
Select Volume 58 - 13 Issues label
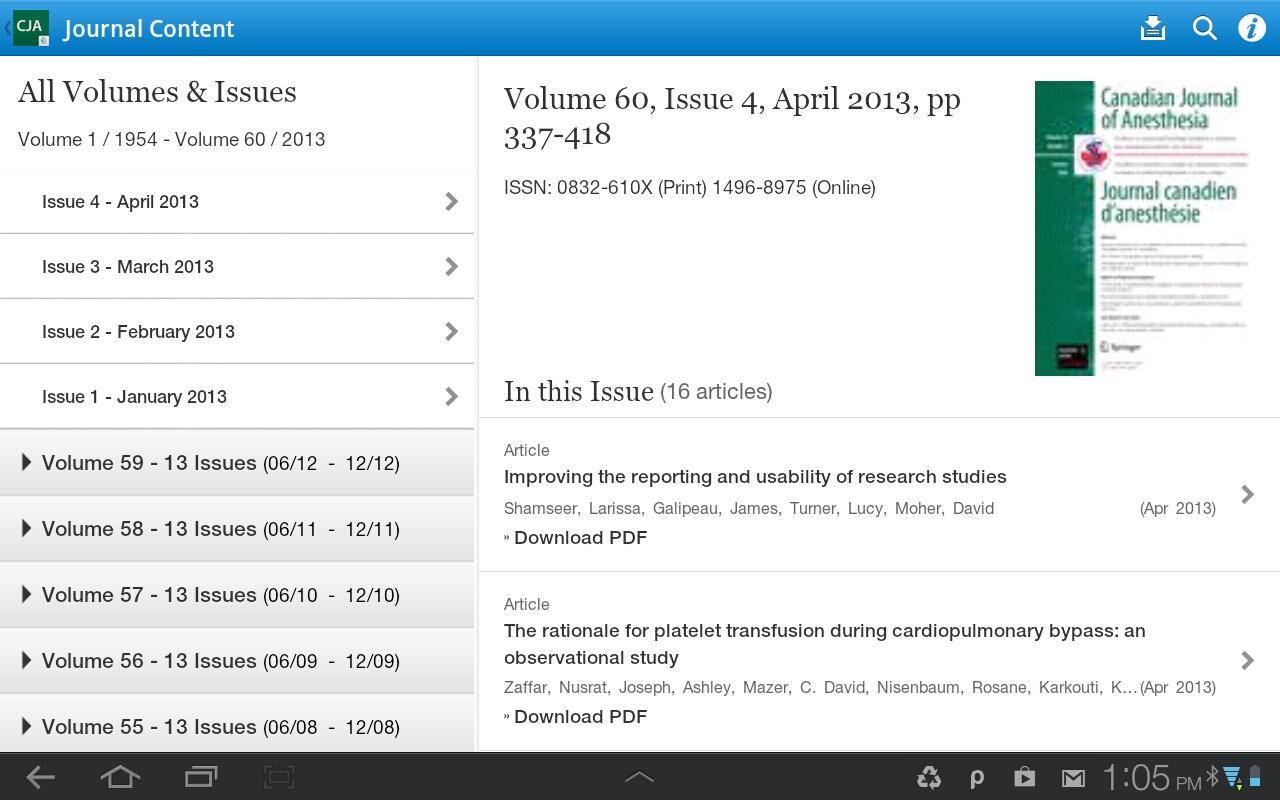[149, 529]
